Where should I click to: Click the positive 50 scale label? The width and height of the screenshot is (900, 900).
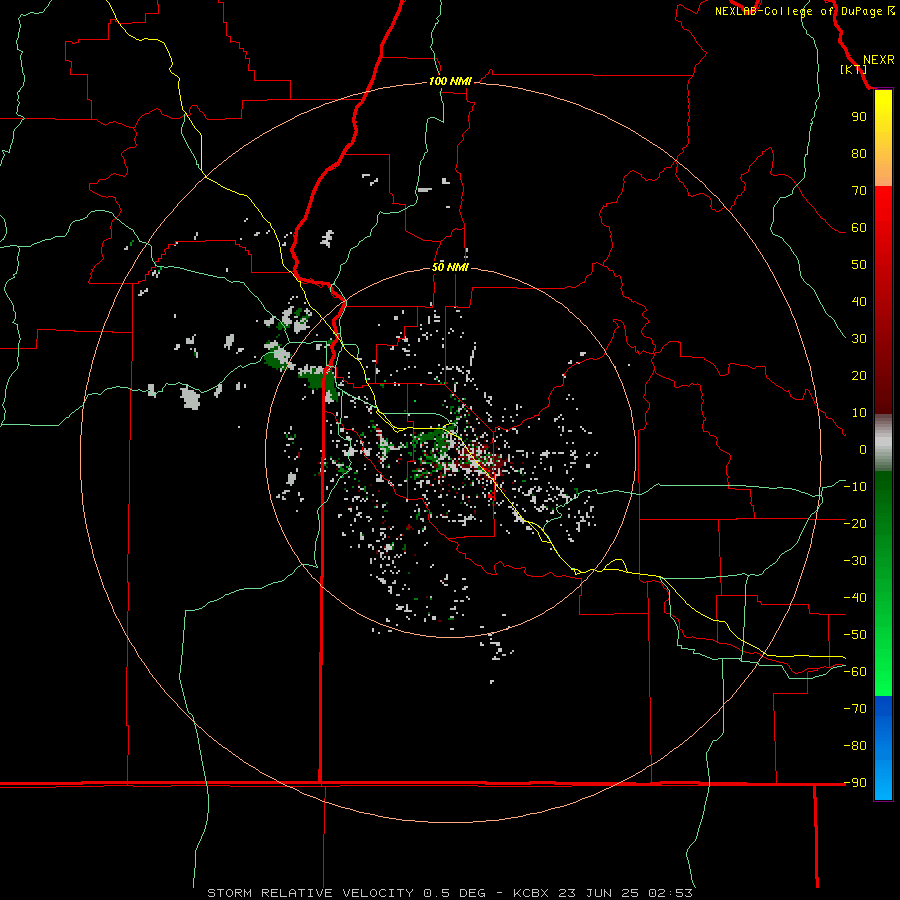point(859,265)
